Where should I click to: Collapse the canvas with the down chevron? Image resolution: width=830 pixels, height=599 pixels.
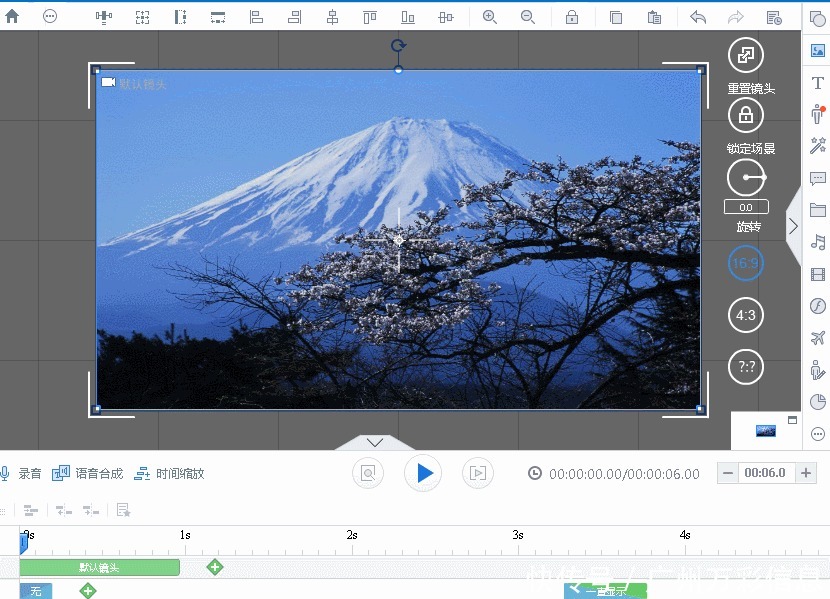coord(375,442)
